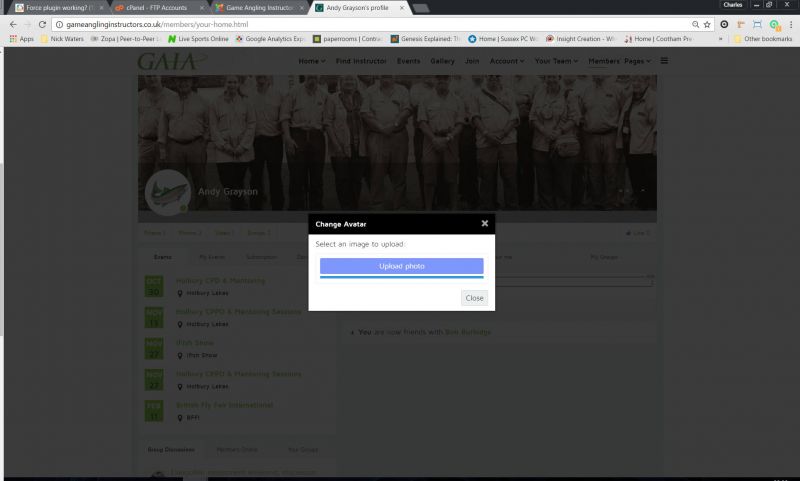Open Google Analytics bookmark
This screenshot has height=481, width=800.
pyautogui.click(x=269, y=39)
